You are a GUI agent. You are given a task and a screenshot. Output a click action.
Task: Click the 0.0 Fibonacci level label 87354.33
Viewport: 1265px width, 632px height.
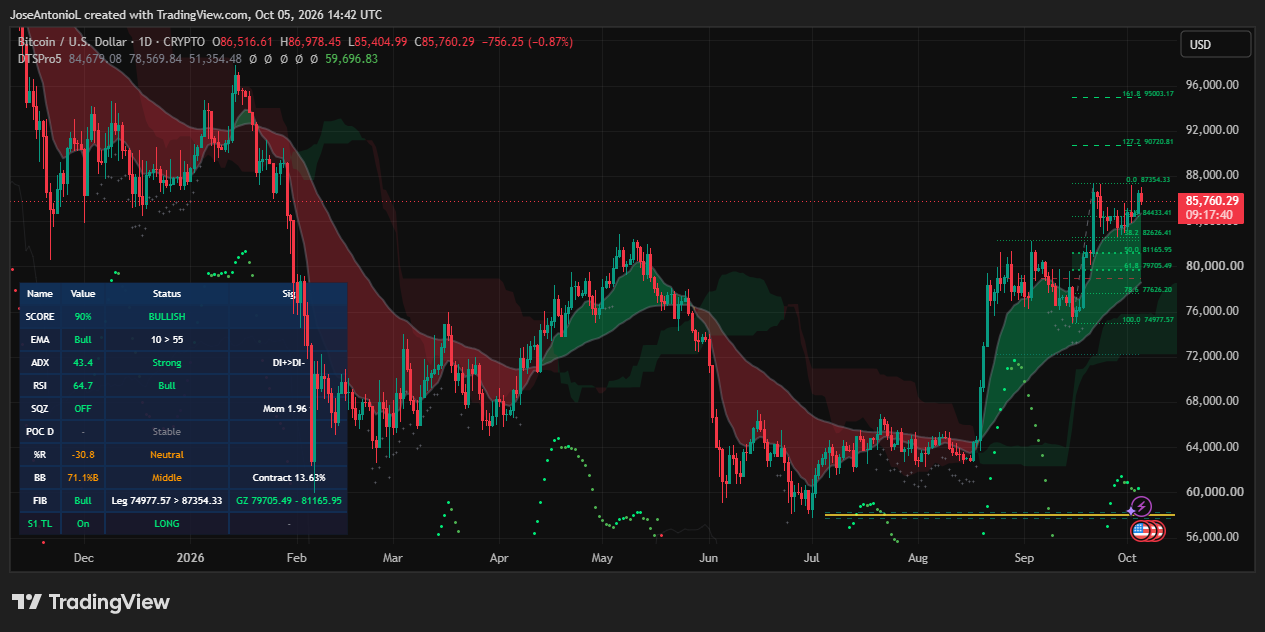coord(1150,179)
